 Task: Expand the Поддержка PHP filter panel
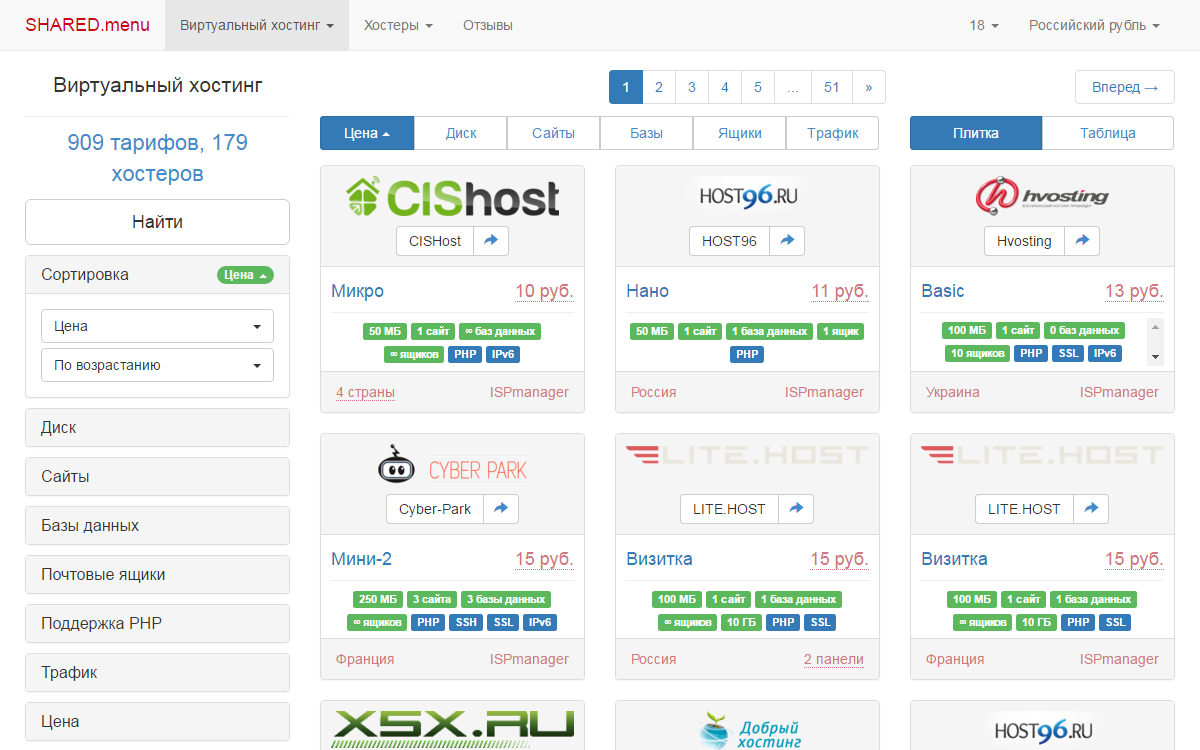coord(157,624)
